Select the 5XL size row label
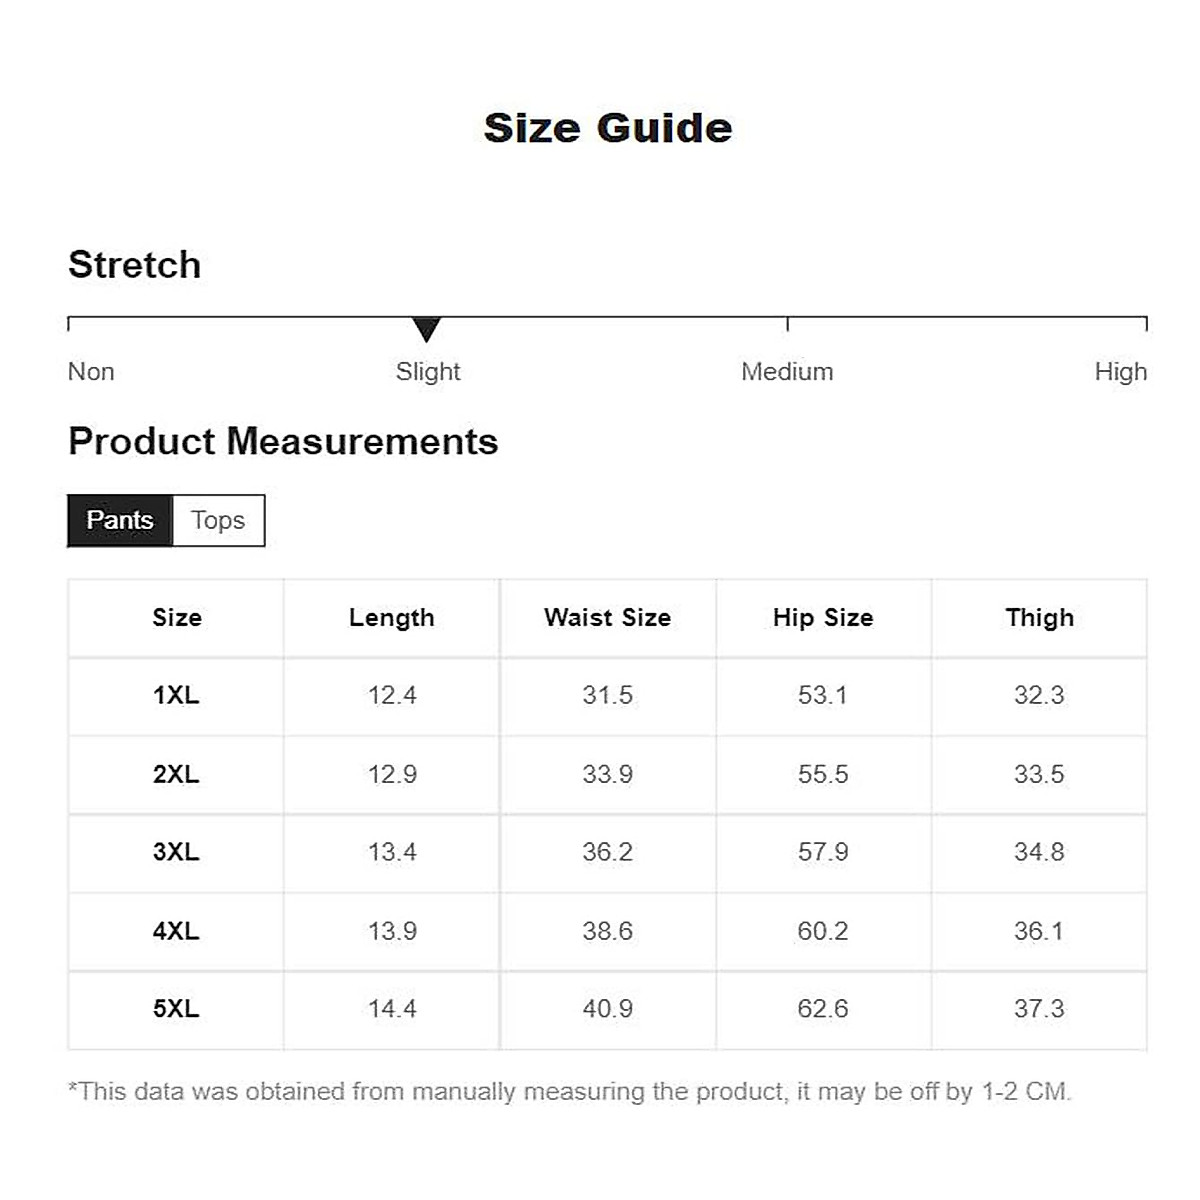 176,1009
